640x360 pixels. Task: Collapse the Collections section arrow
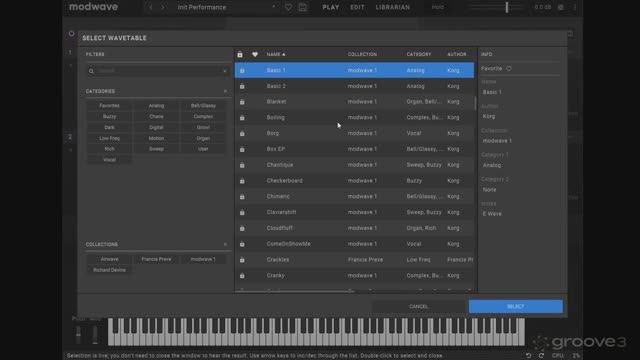click(225, 244)
